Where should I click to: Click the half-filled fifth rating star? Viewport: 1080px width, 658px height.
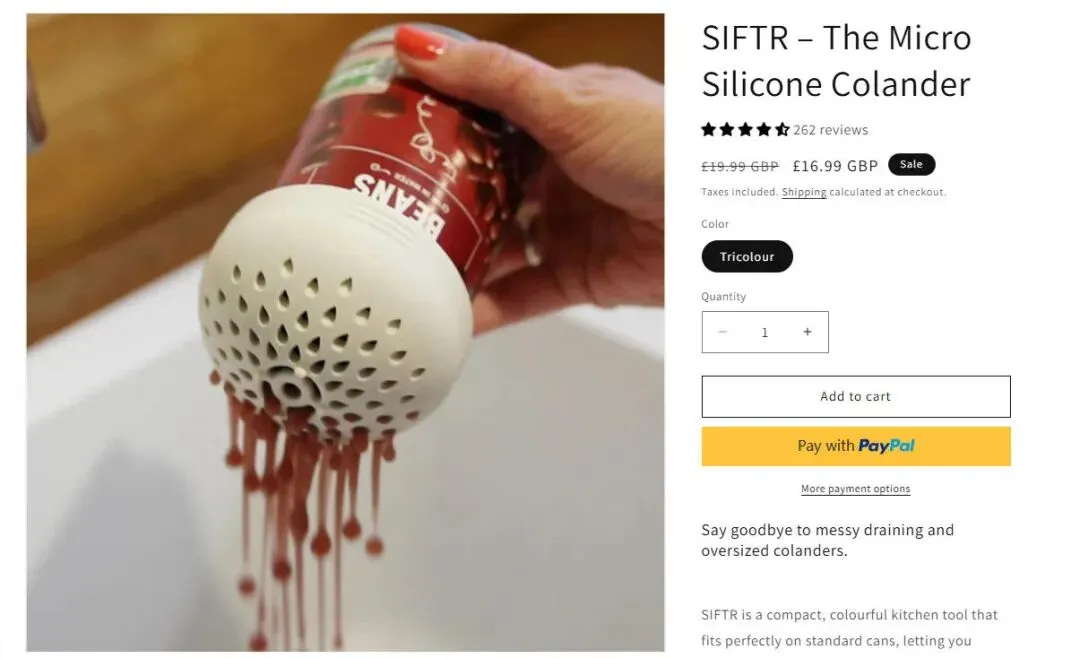coord(782,130)
